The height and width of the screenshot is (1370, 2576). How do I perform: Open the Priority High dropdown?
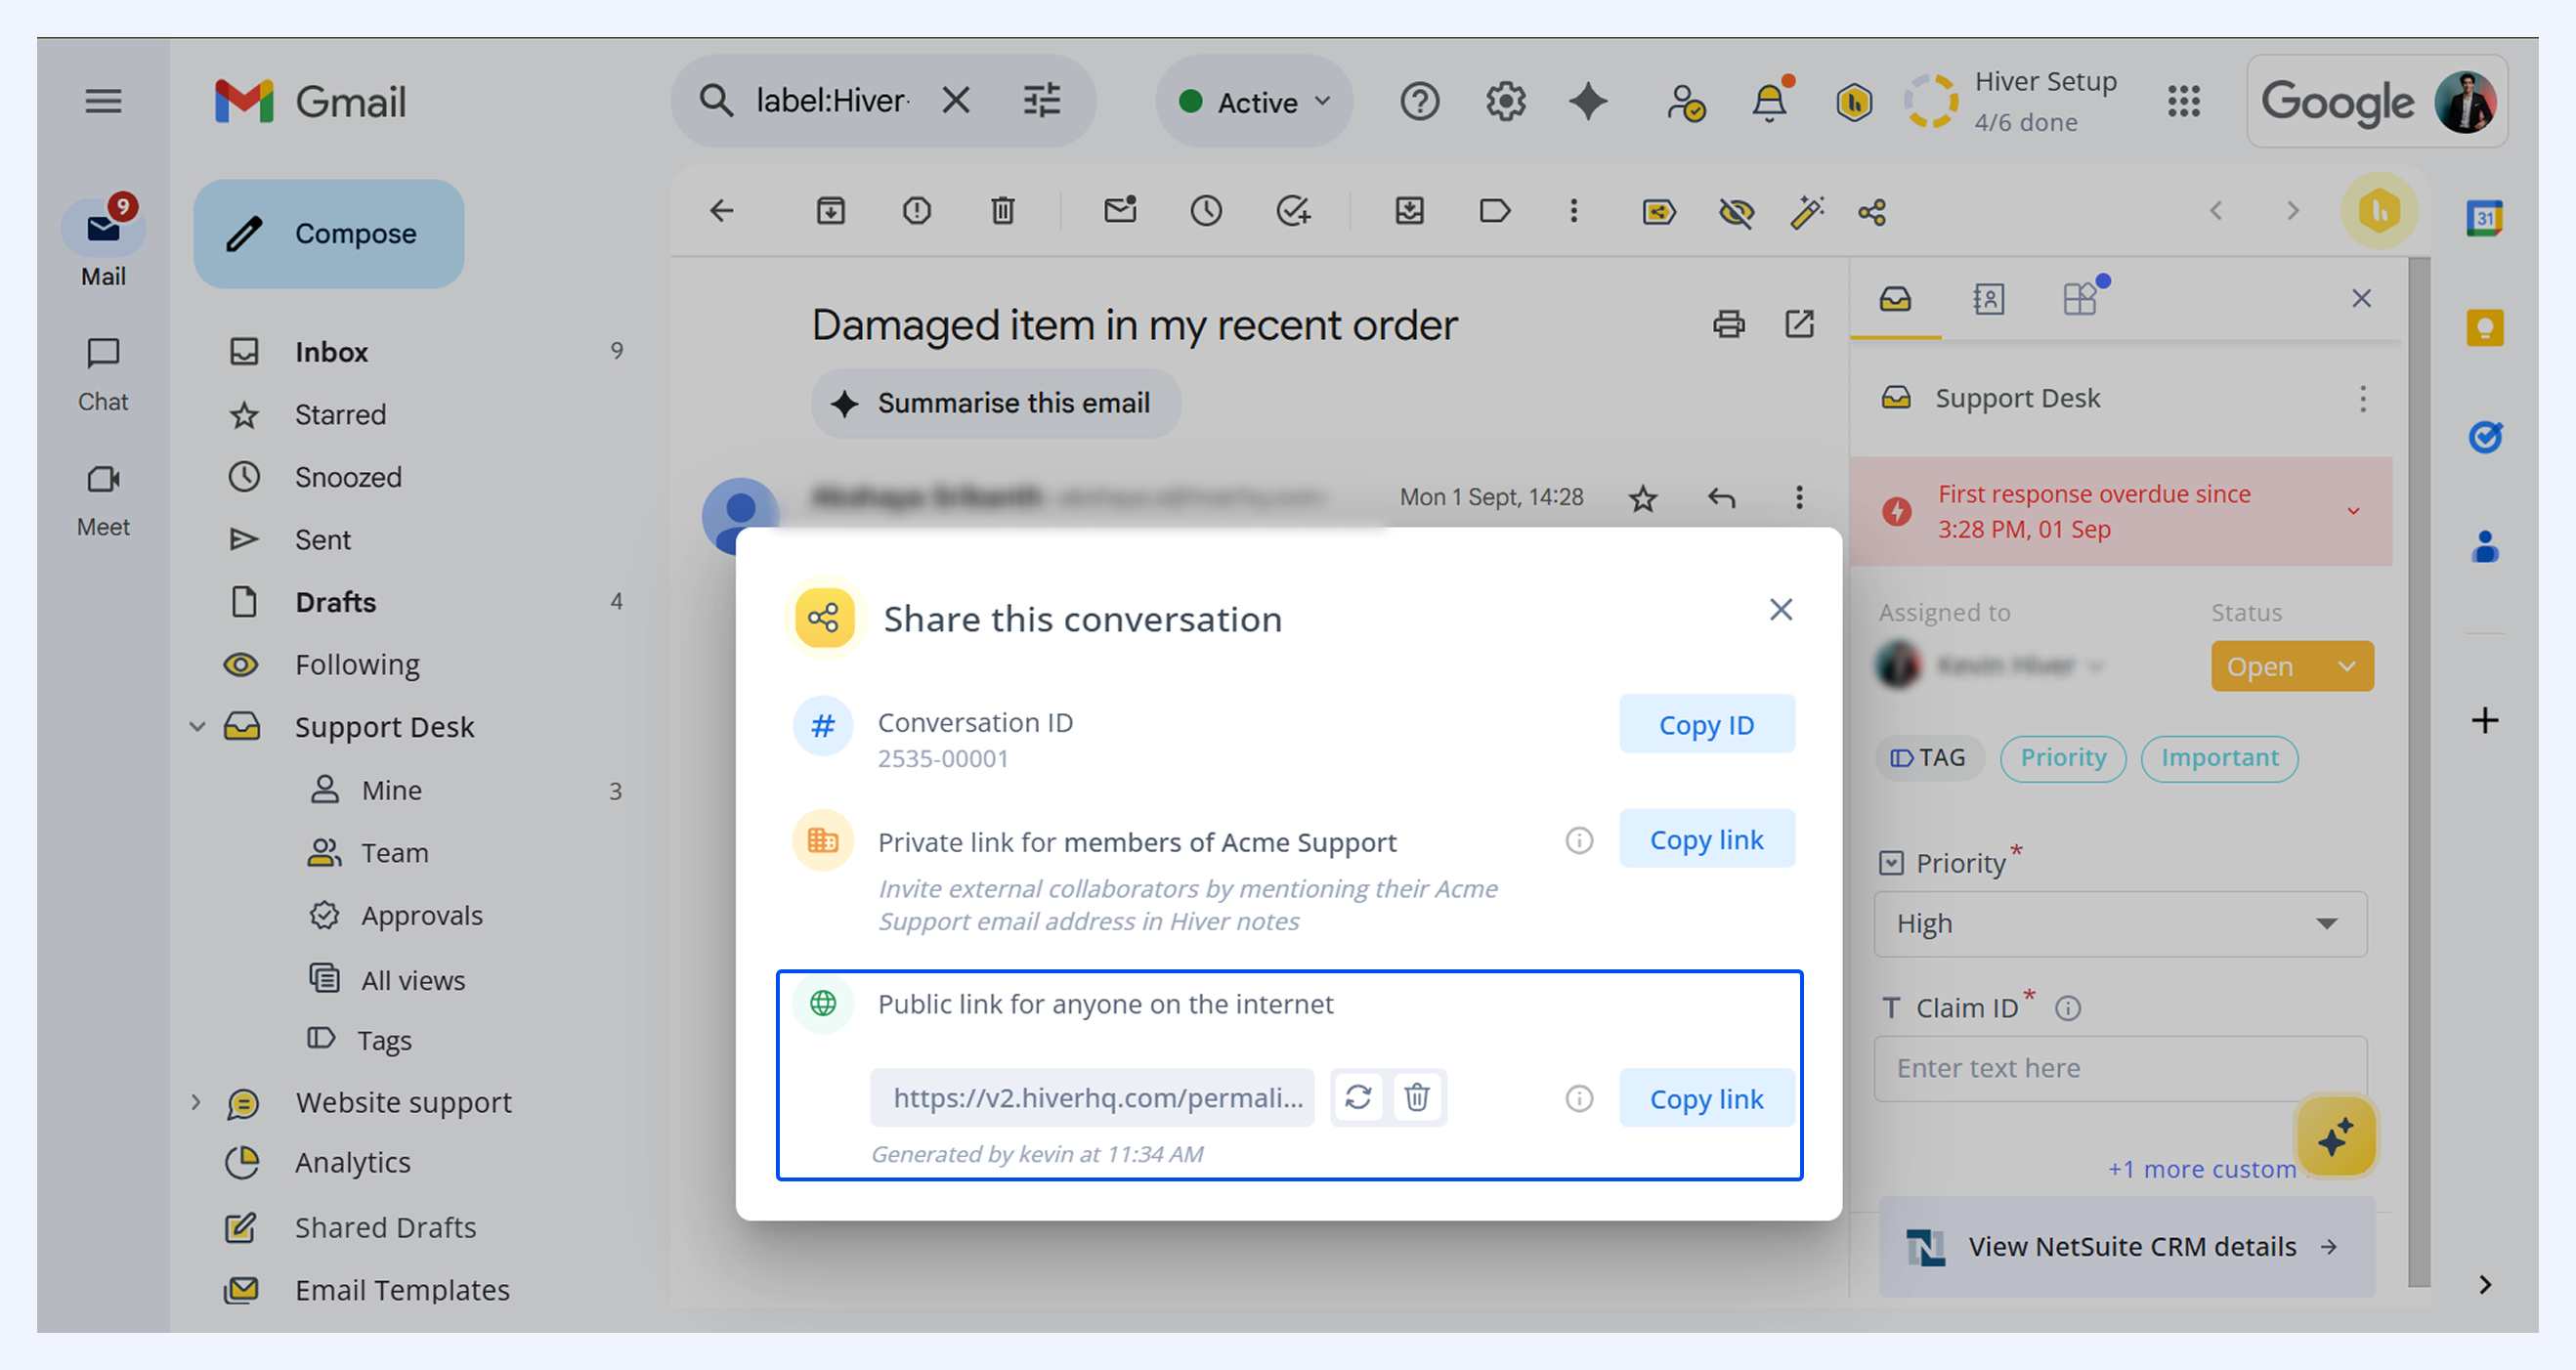2120,924
